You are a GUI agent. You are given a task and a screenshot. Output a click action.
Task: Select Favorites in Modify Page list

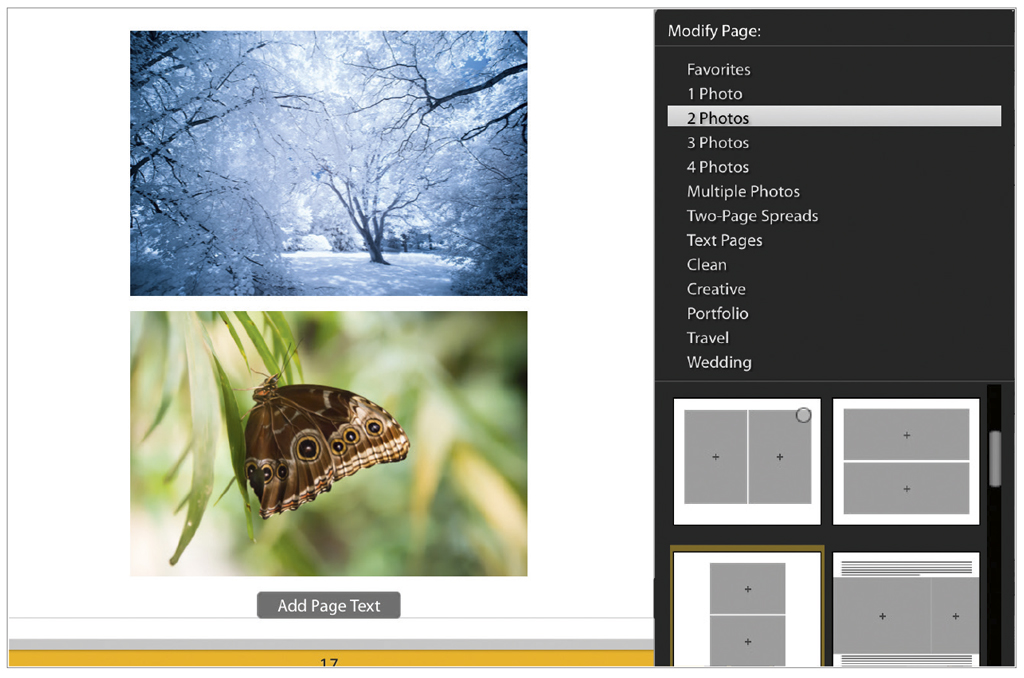click(x=718, y=69)
